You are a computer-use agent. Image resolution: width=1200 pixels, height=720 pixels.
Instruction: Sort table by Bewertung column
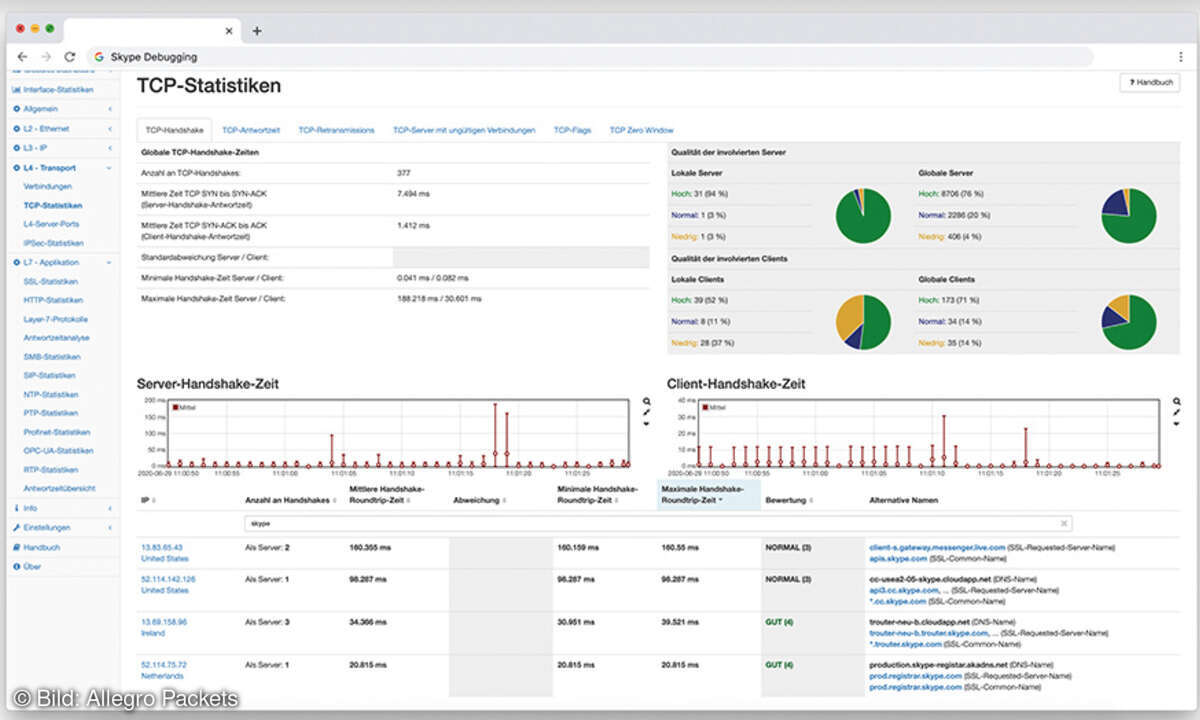[789, 499]
